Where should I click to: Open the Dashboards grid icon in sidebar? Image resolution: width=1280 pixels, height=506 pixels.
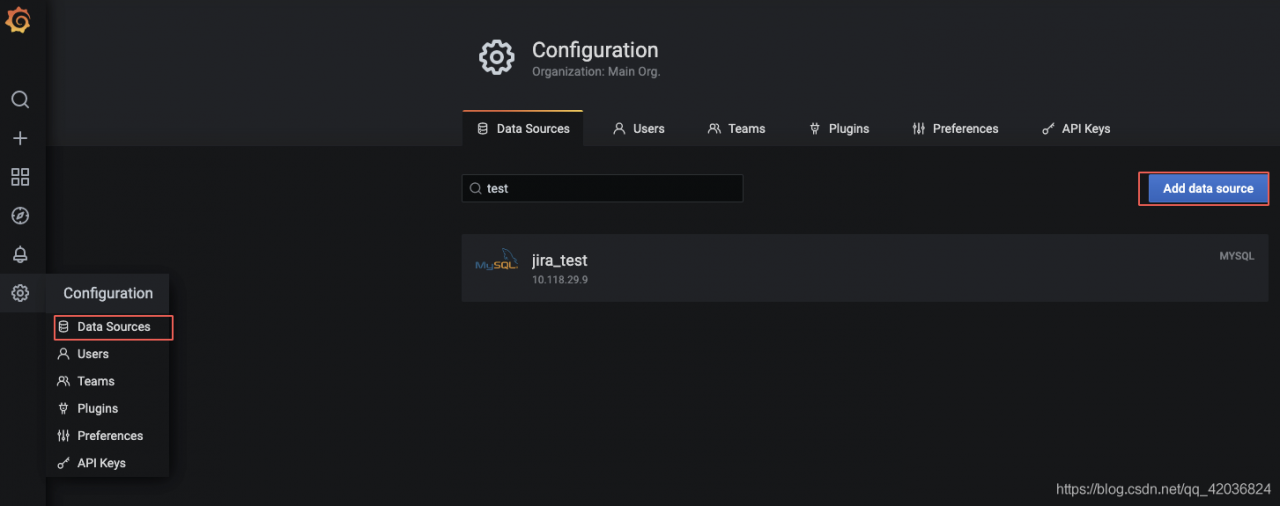pyautogui.click(x=20, y=177)
